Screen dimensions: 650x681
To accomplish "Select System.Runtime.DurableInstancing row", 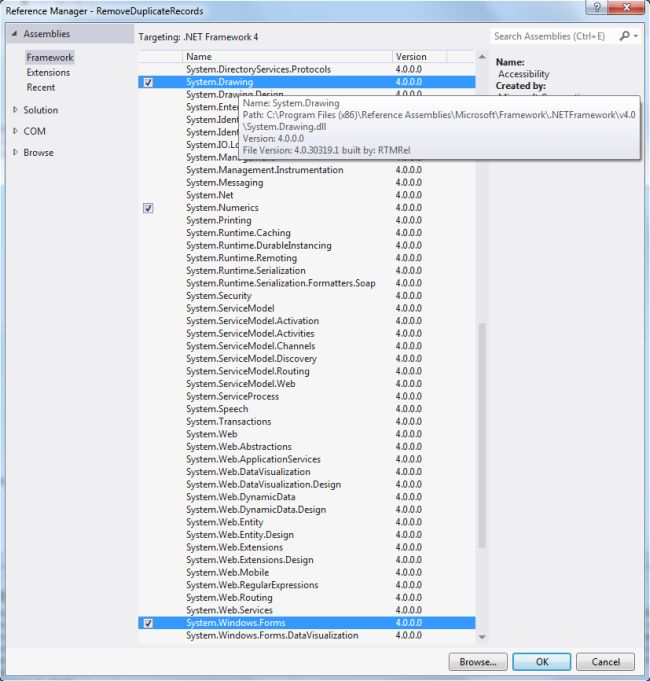I will click(307, 246).
